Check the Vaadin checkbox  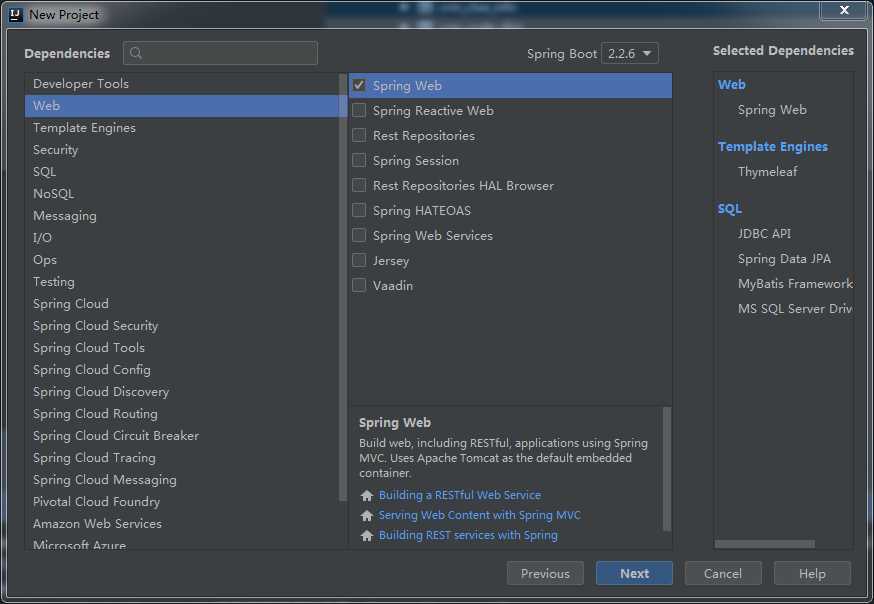(x=359, y=285)
